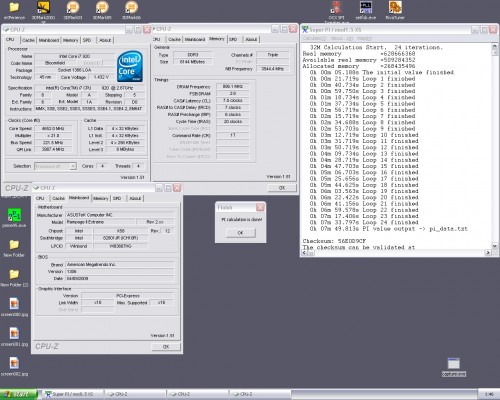Open SPD tab in the Memory CPU-Z window
The width and height of the screenshot is (500, 400).
pos(233,39)
